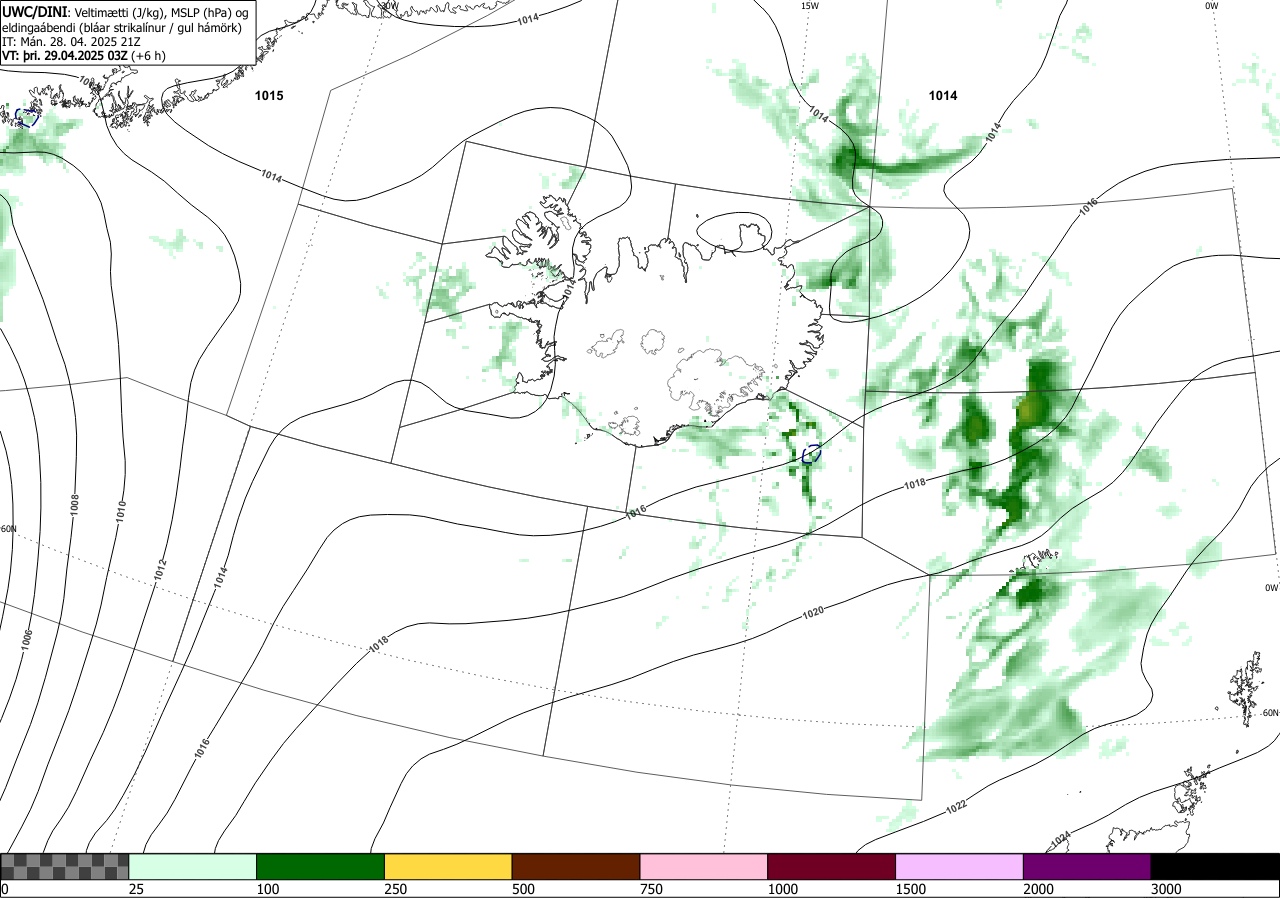The height and width of the screenshot is (898, 1280).
Task: Click the black legend swatch above 3000
Action: [x=1215, y=866]
